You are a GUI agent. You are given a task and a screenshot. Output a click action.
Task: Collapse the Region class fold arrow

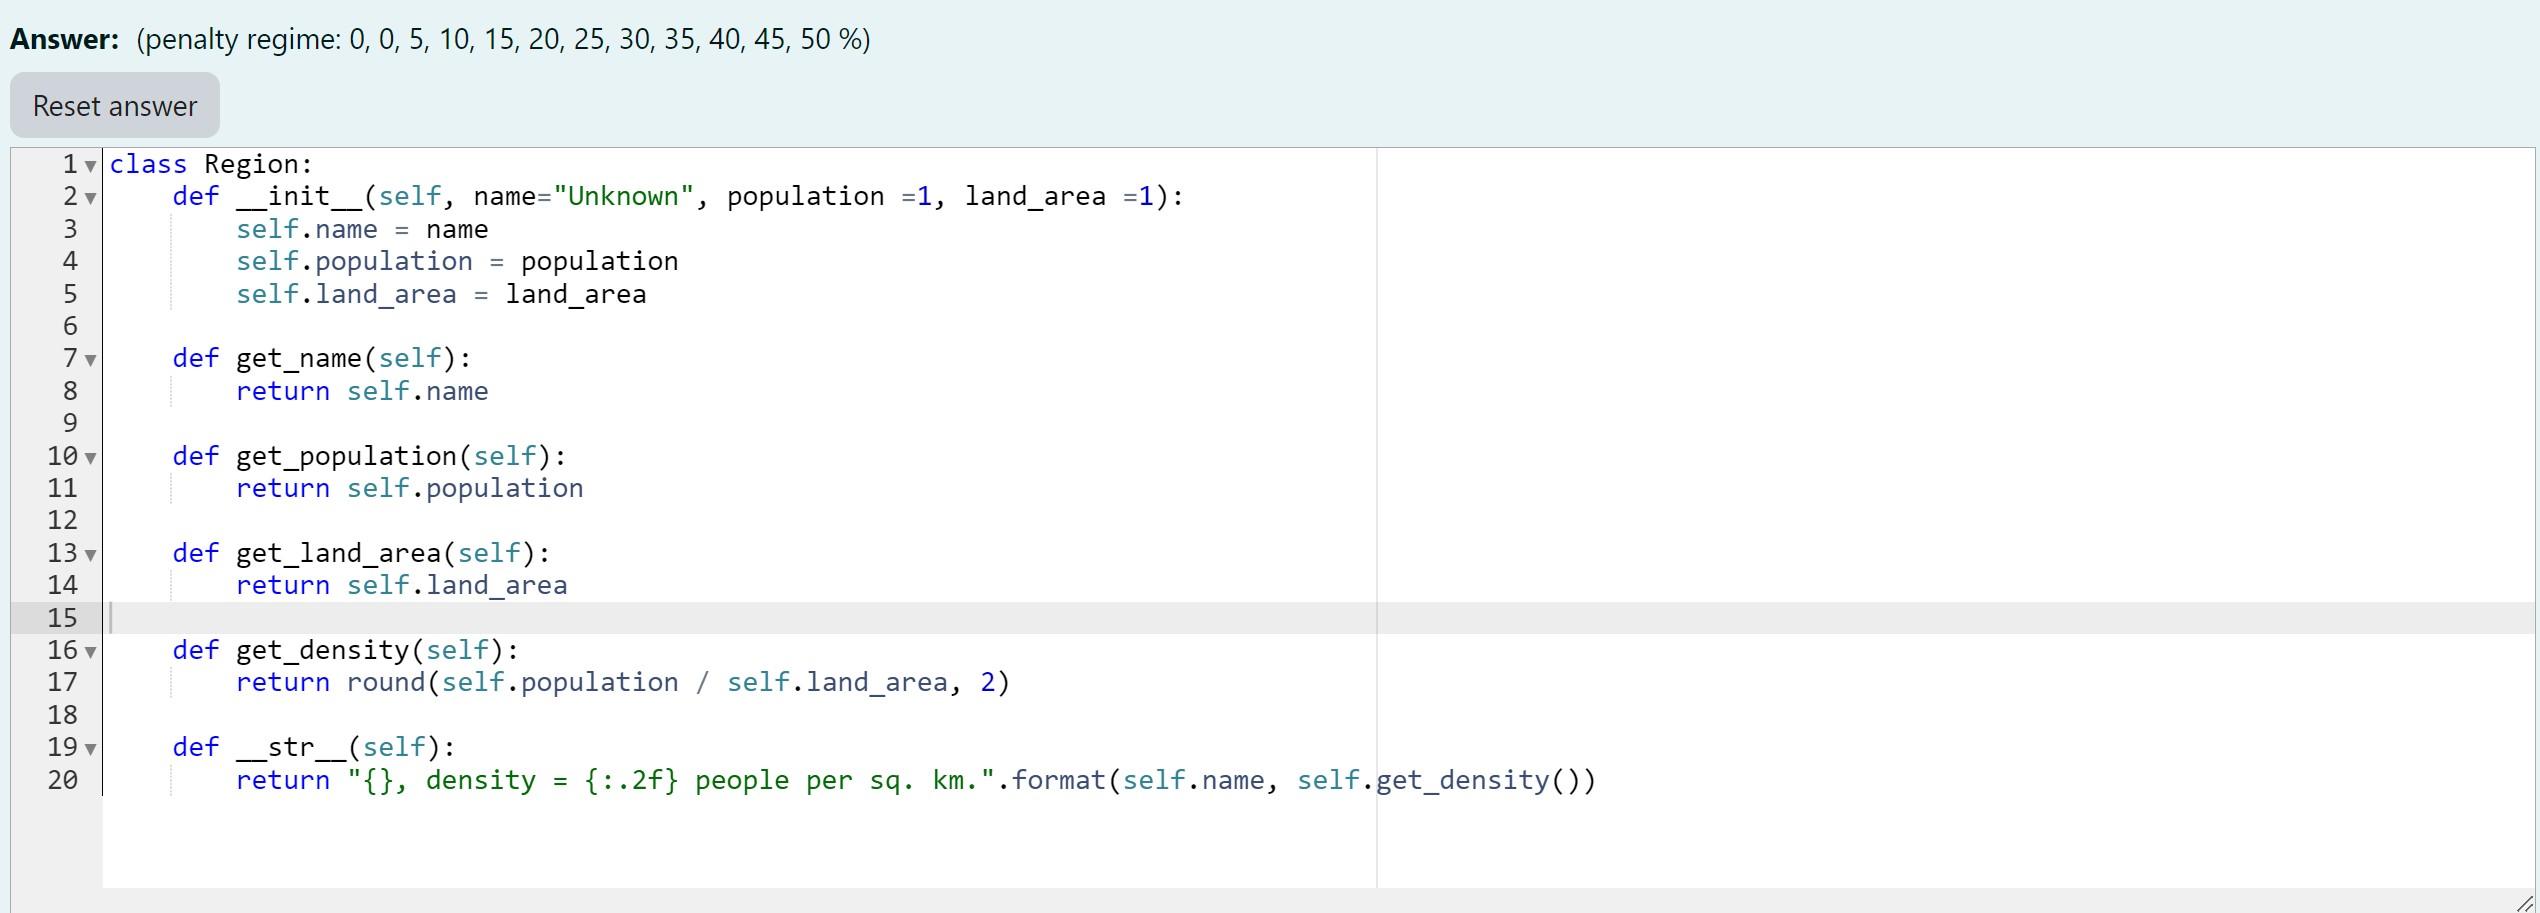(89, 168)
